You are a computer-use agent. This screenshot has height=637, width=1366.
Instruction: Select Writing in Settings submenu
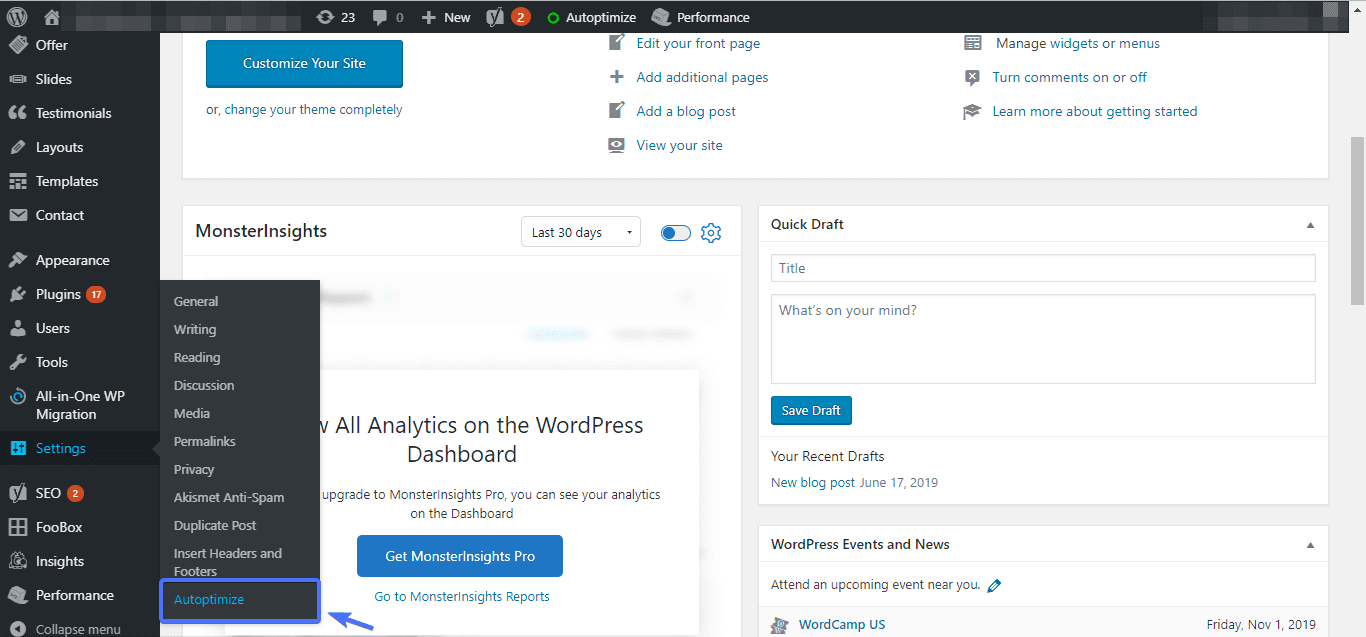click(x=195, y=329)
